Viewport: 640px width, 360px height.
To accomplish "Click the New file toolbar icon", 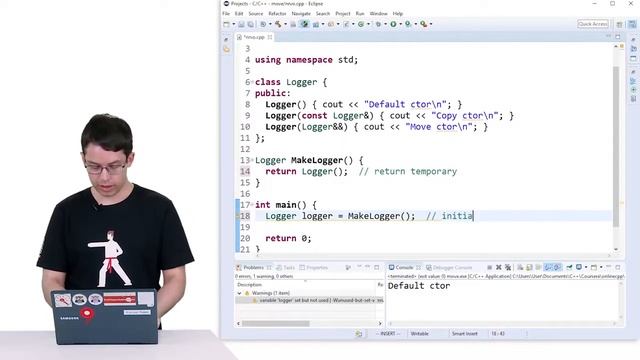I will point(226,24).
